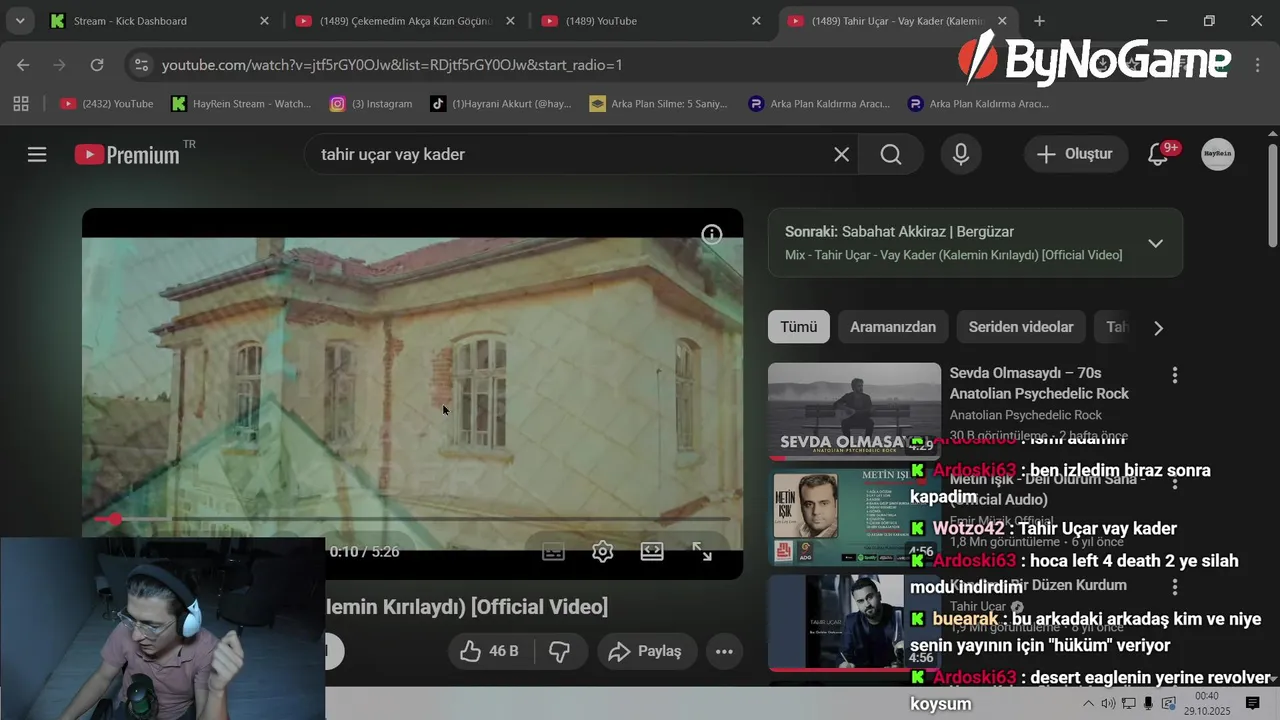
Task: Open the bookmarks apps grid icon
Action: [x=21, y=103]
